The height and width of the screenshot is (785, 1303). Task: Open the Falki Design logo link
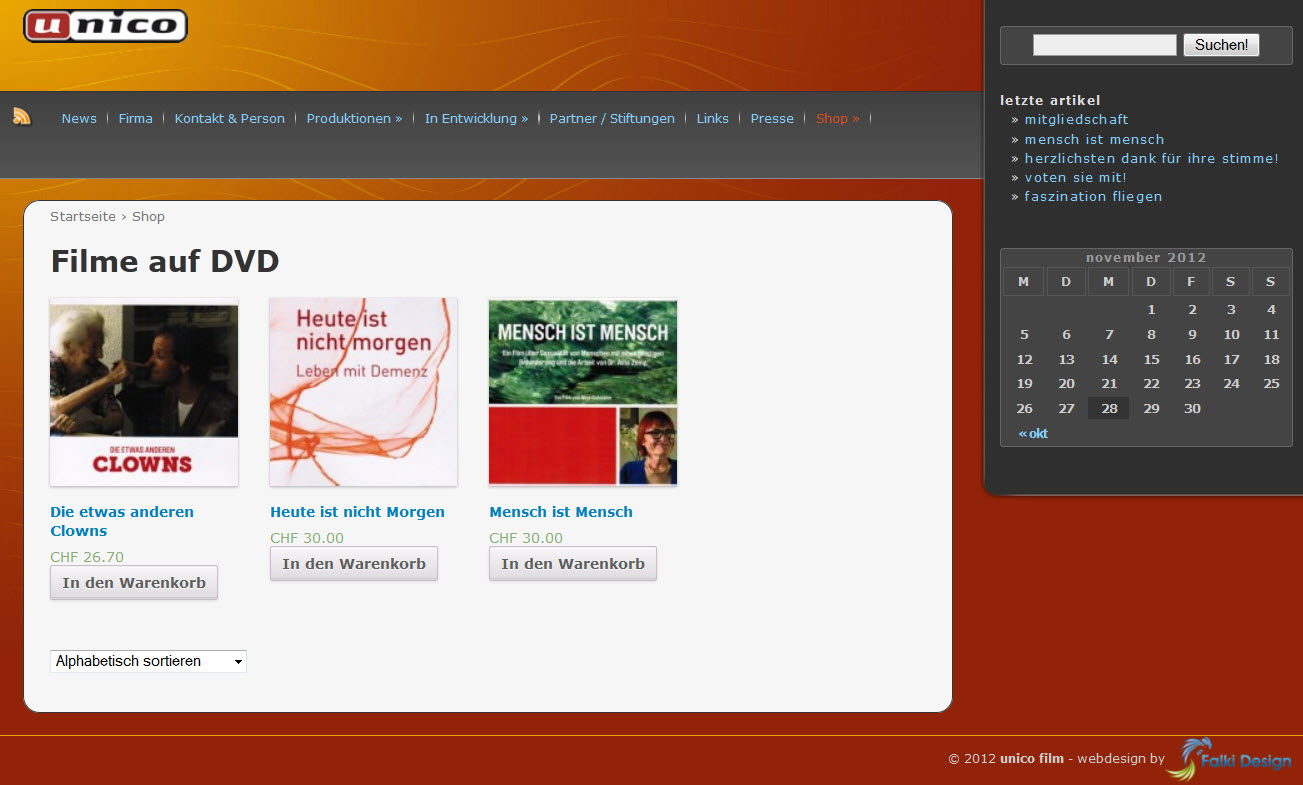(1229, 759)
